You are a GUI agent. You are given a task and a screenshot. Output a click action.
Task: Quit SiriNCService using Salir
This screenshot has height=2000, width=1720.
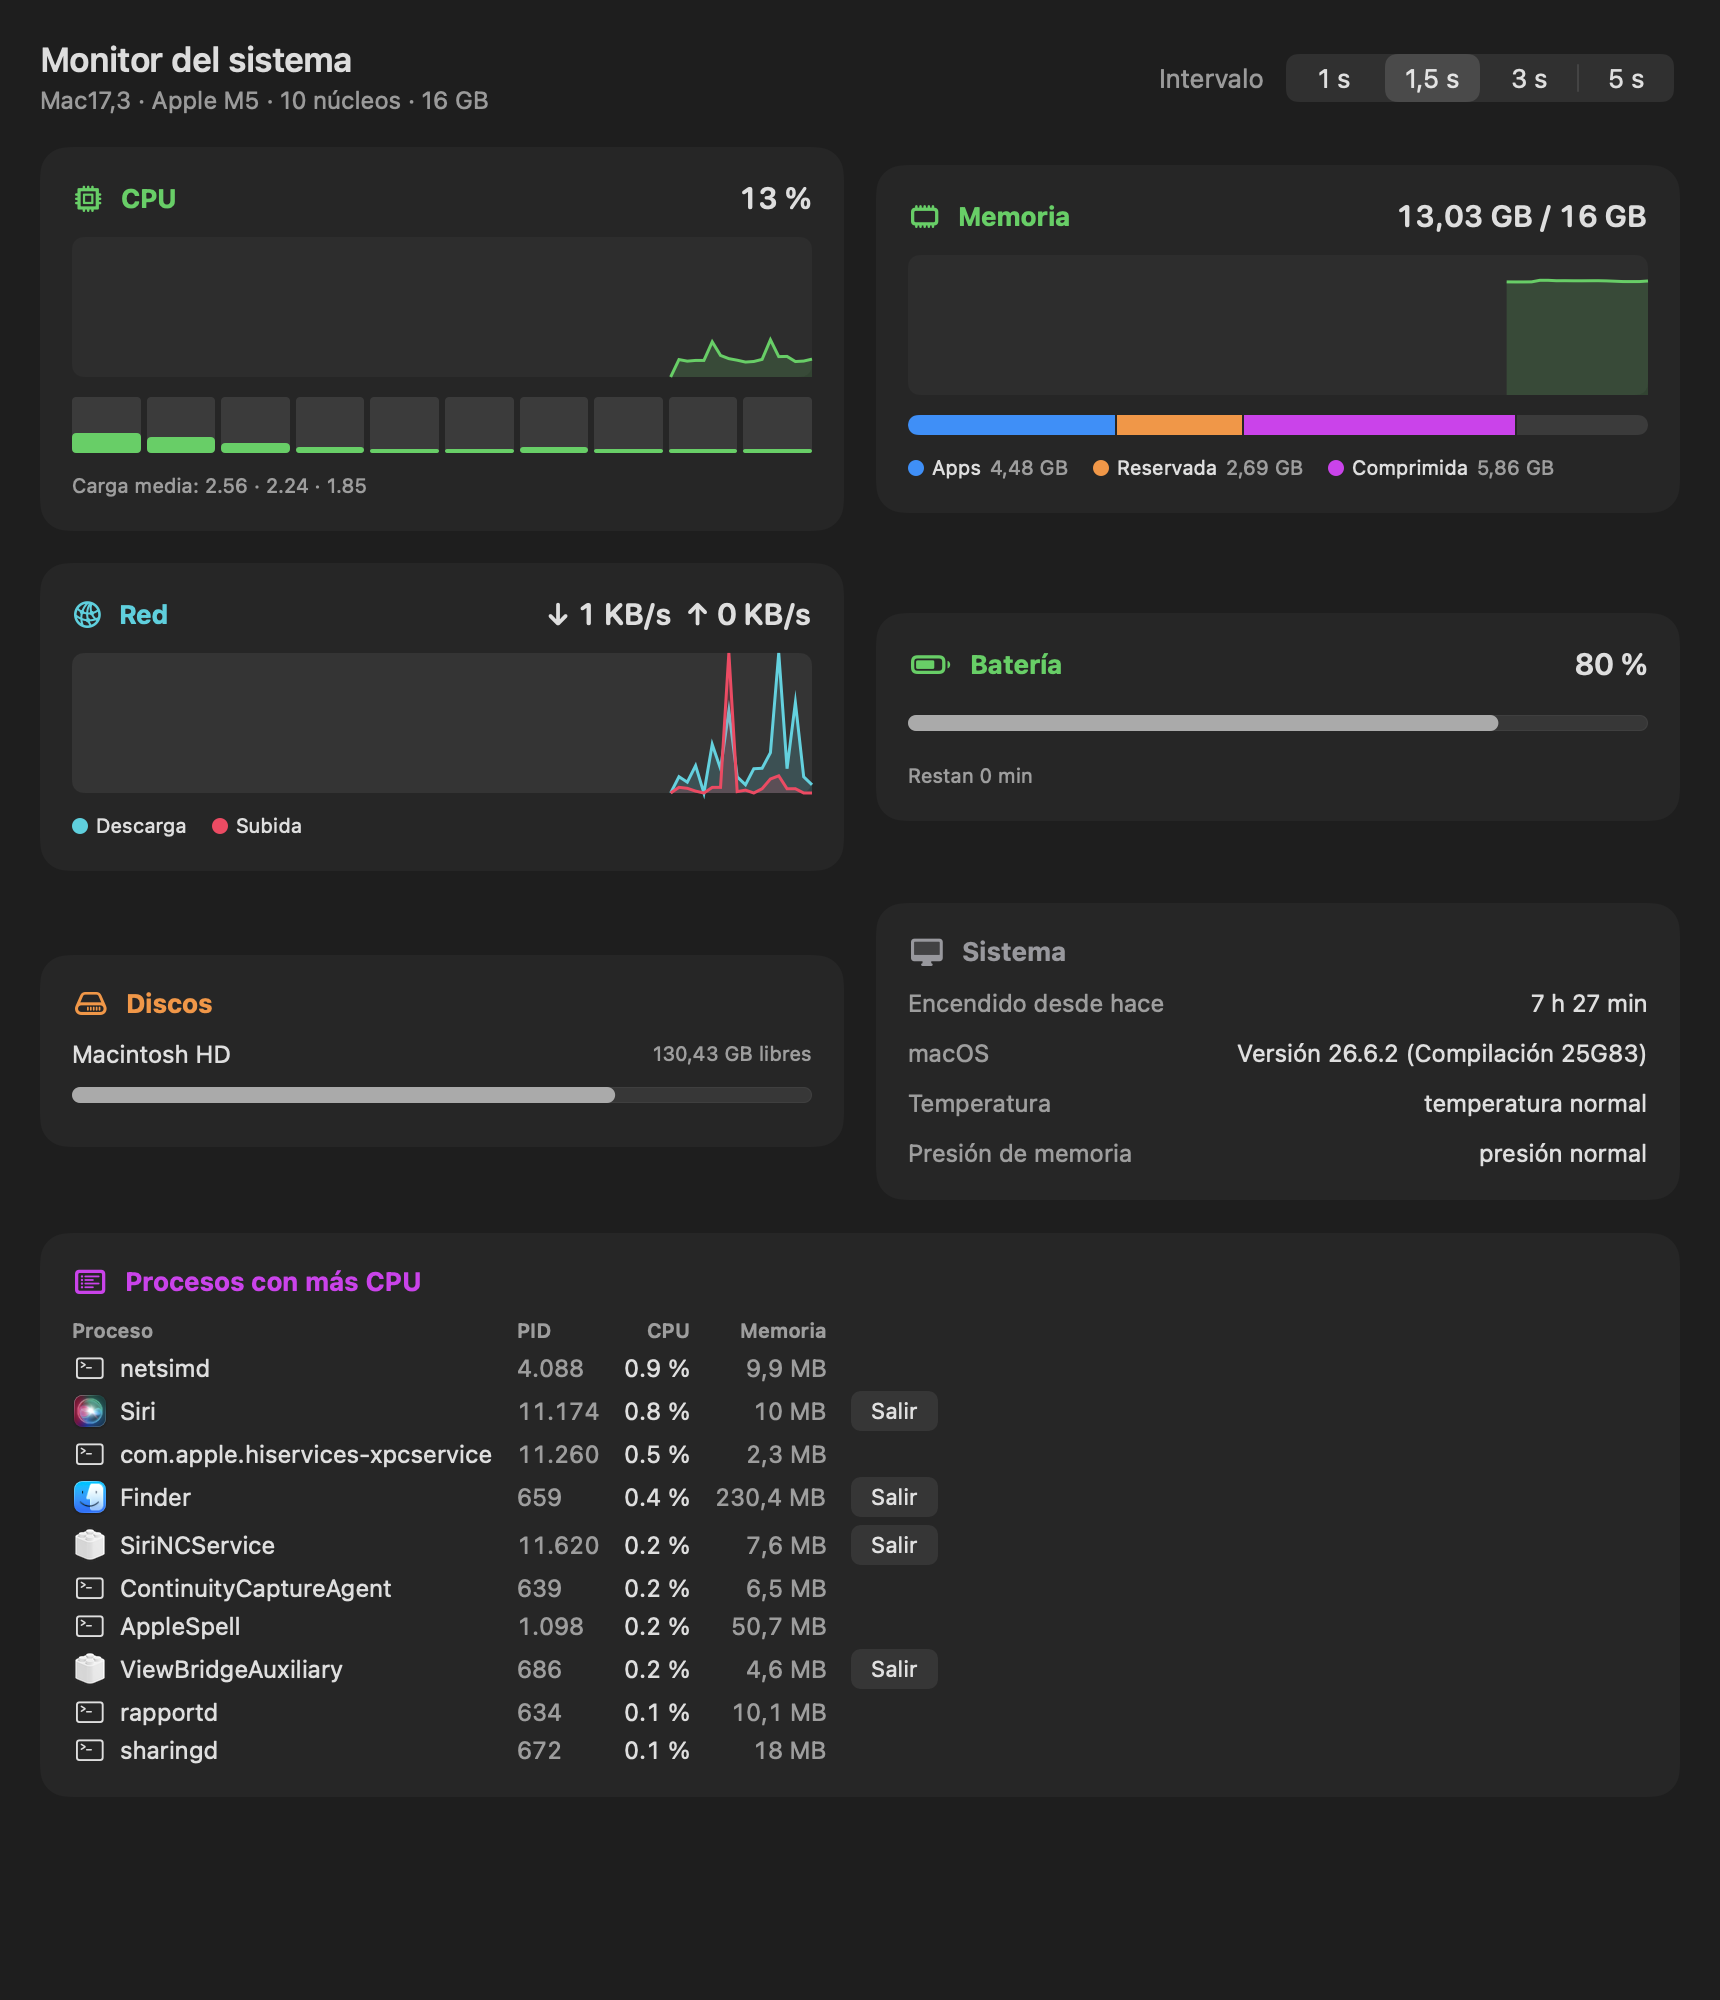[894, 1545]
